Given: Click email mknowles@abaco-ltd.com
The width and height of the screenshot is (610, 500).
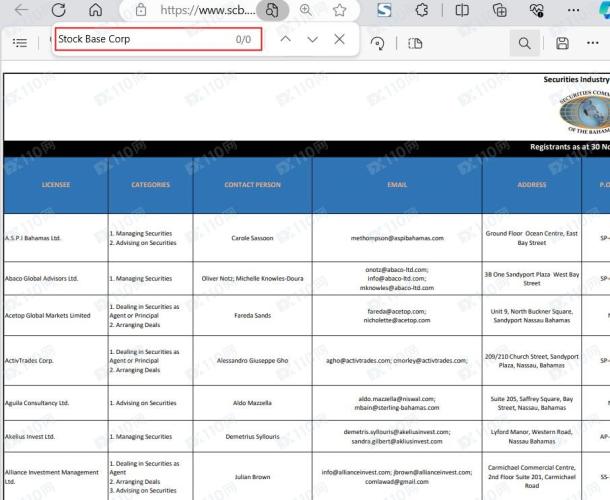Looking at the screenshot, I should pyautogui.click(x=397, y=288).
